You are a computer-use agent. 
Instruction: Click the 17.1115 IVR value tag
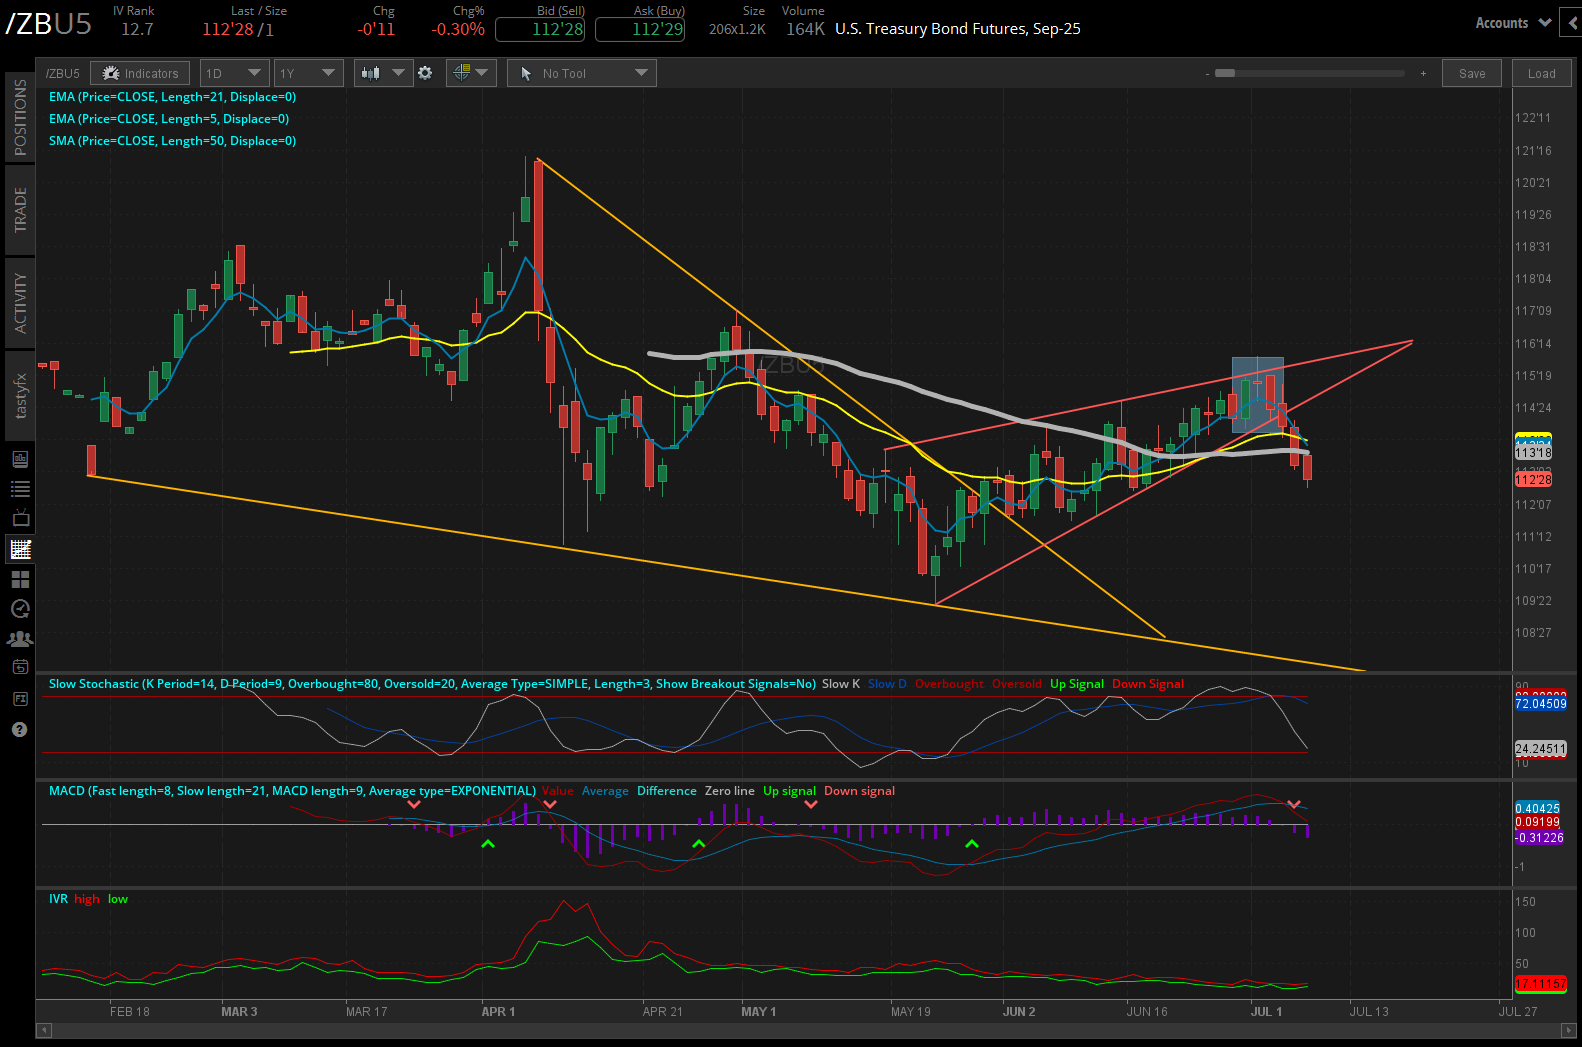point(1541,984)
